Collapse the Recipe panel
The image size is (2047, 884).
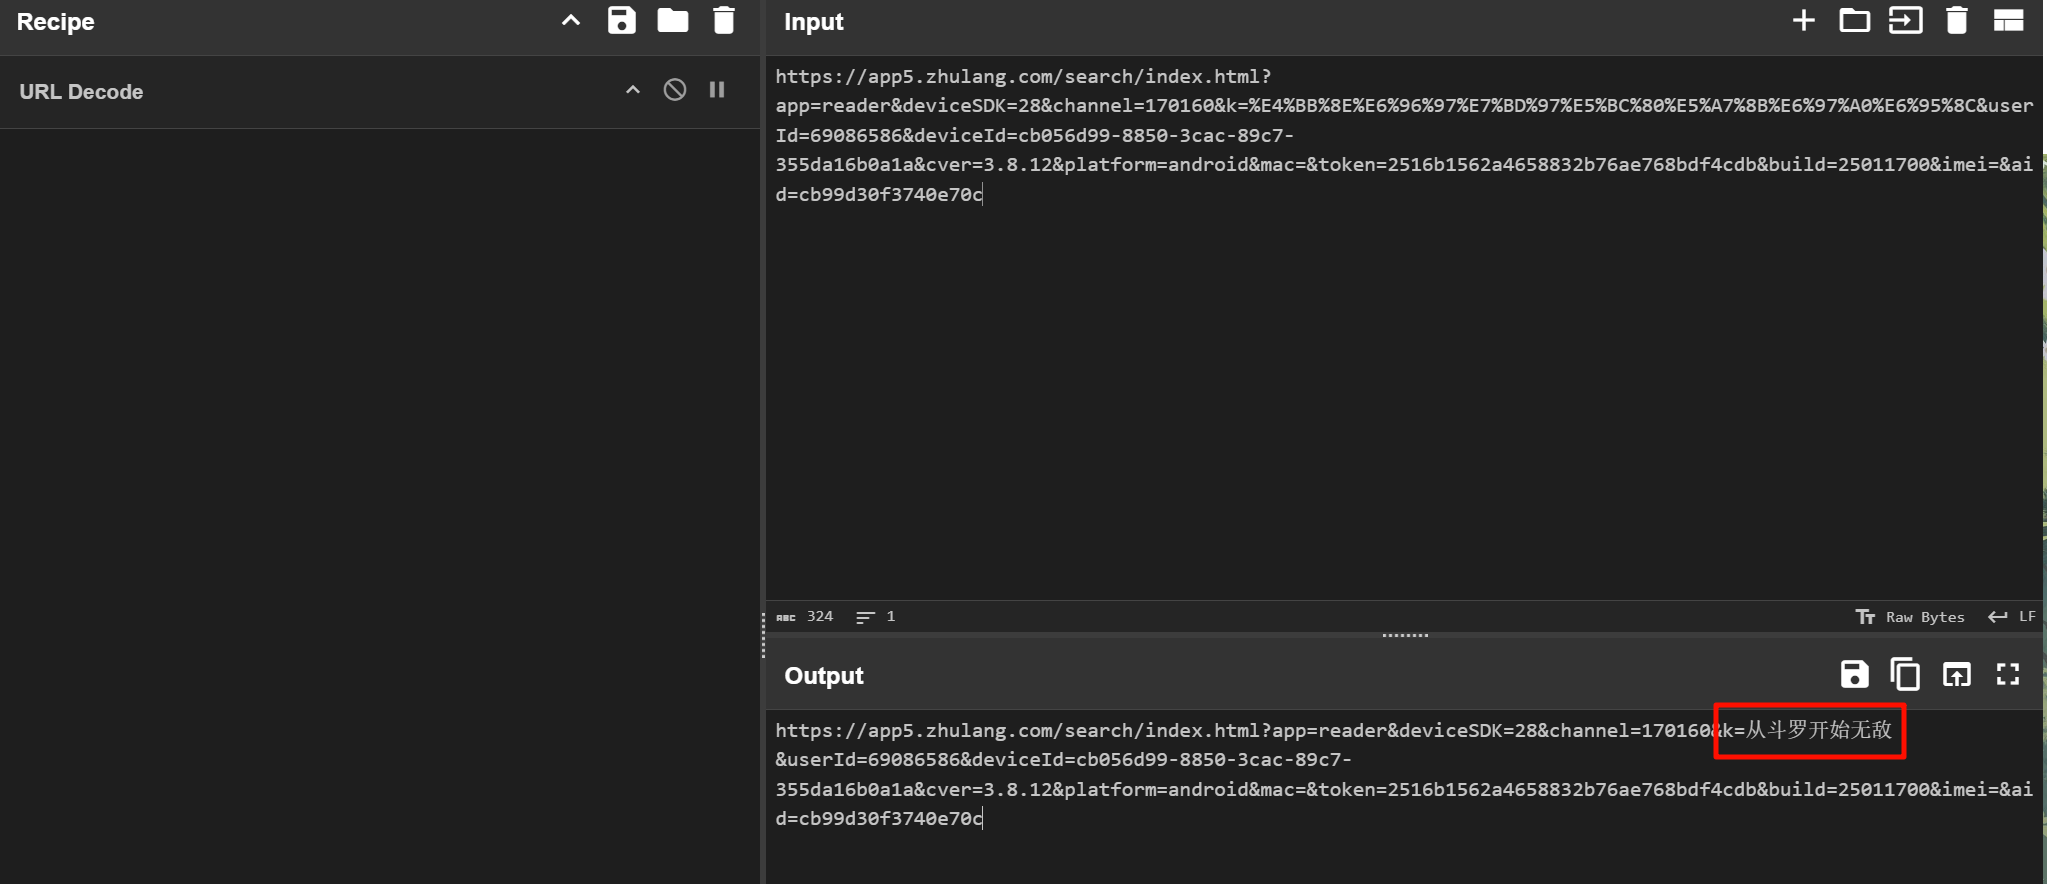570,21
